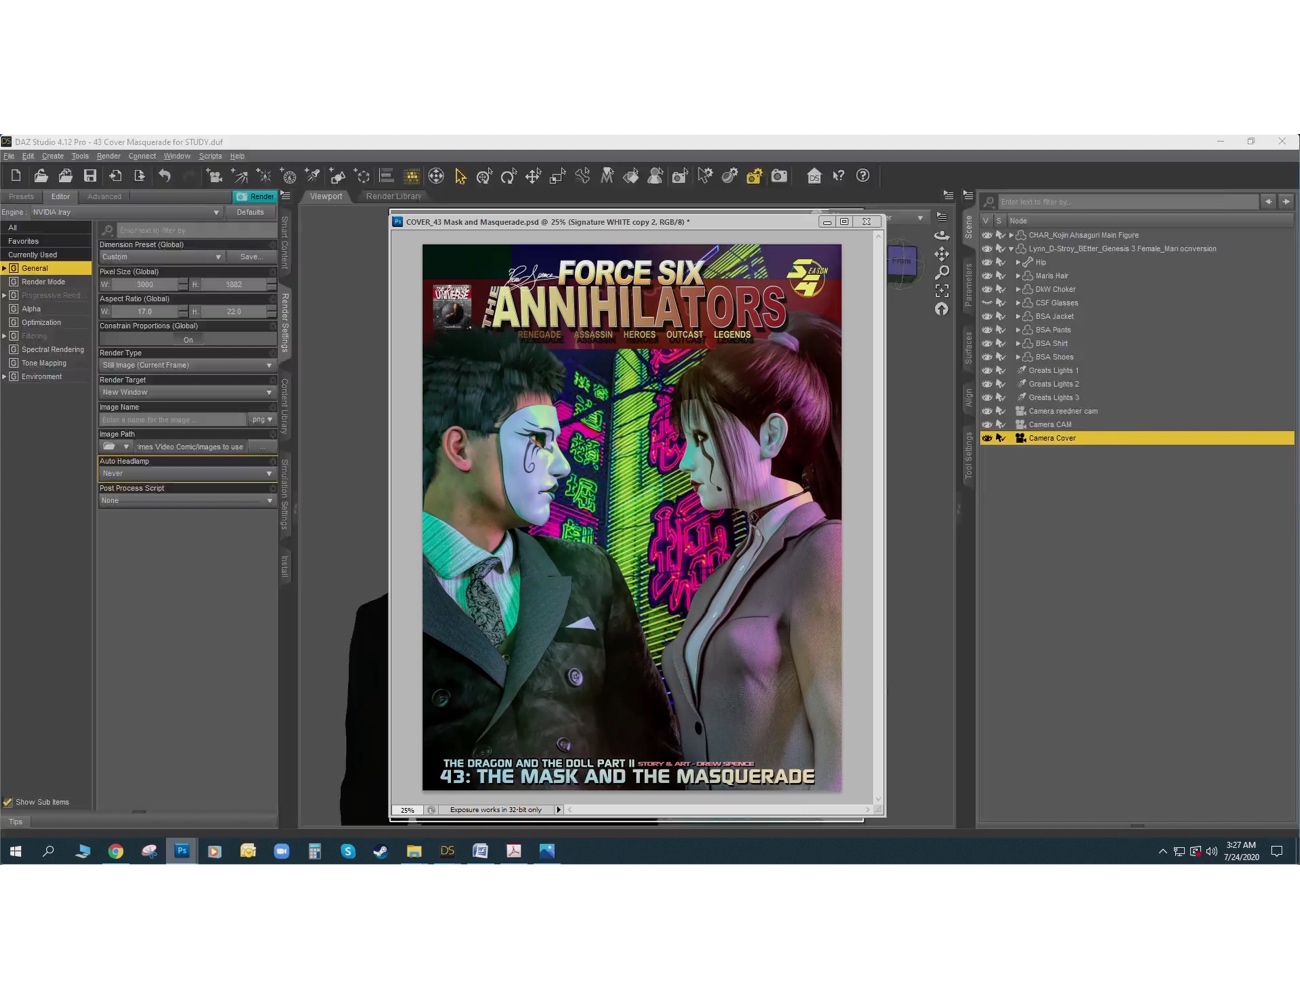Screen dimensions: 1300x1000
Task: Click the Create New Point Light icon
Action: (x=264, y=176)
